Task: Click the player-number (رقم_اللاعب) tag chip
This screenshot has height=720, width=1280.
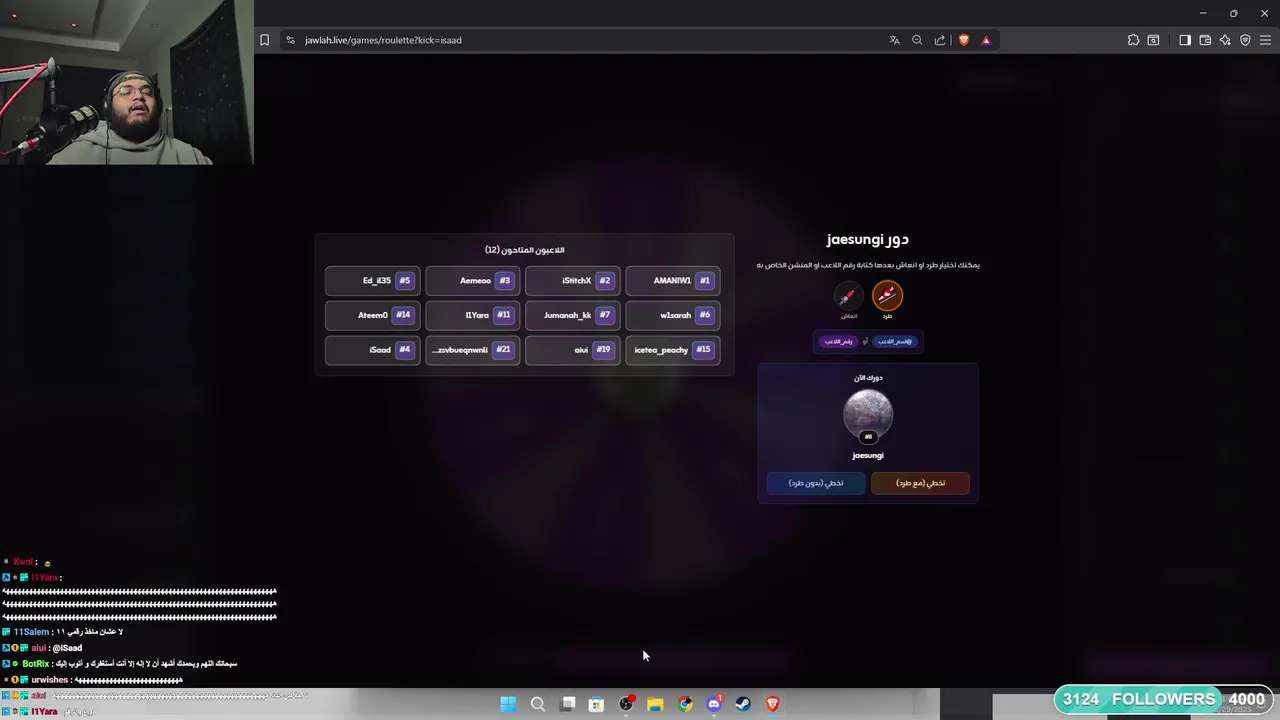Action: (x=838, y=341)
